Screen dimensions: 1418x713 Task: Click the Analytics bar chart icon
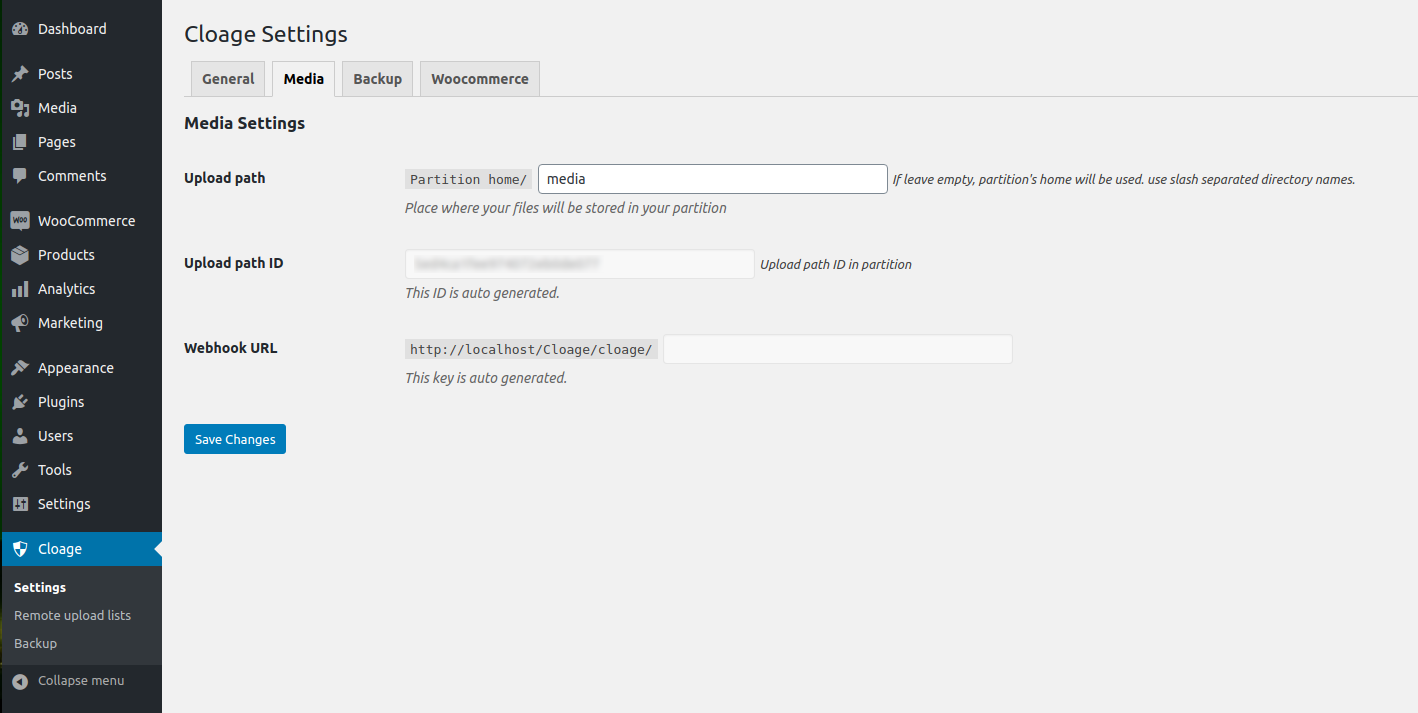[20, 289]
